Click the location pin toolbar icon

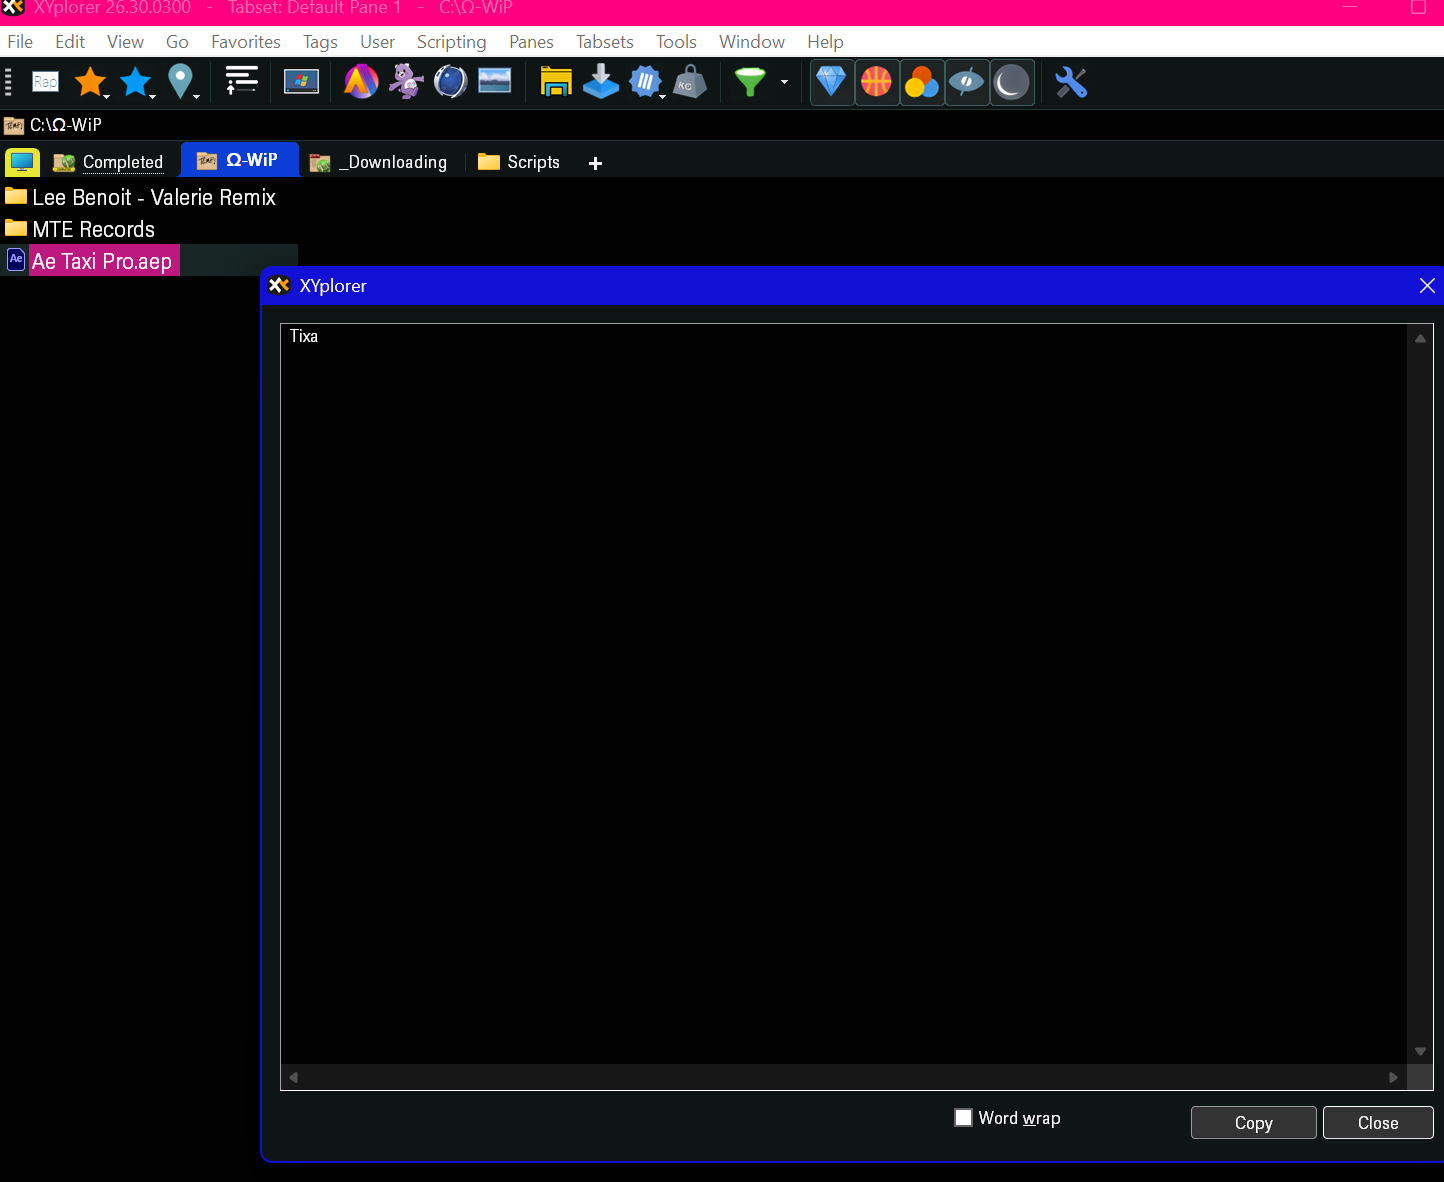(x=181, y=82)
